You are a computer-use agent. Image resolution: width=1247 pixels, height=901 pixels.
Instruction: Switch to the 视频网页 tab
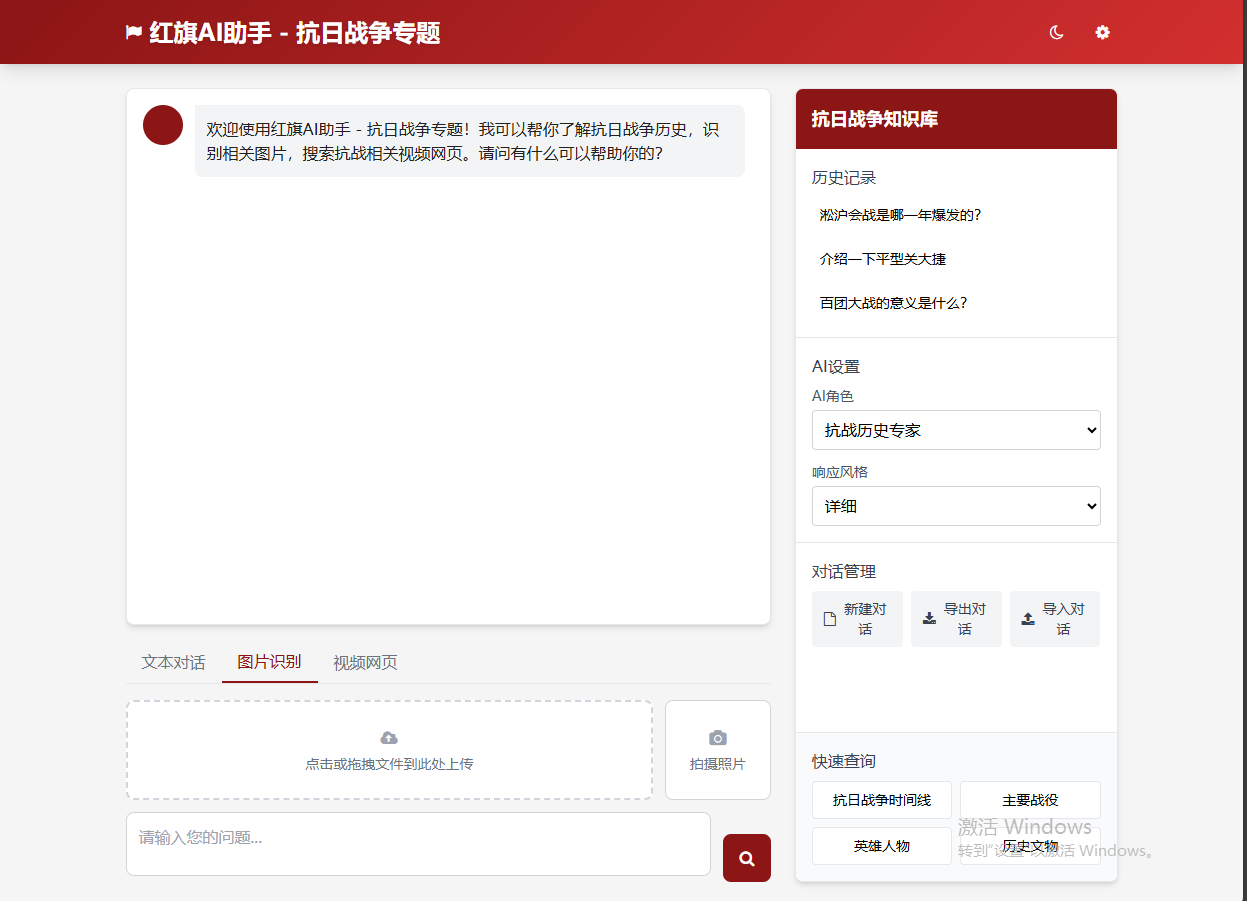365,662
